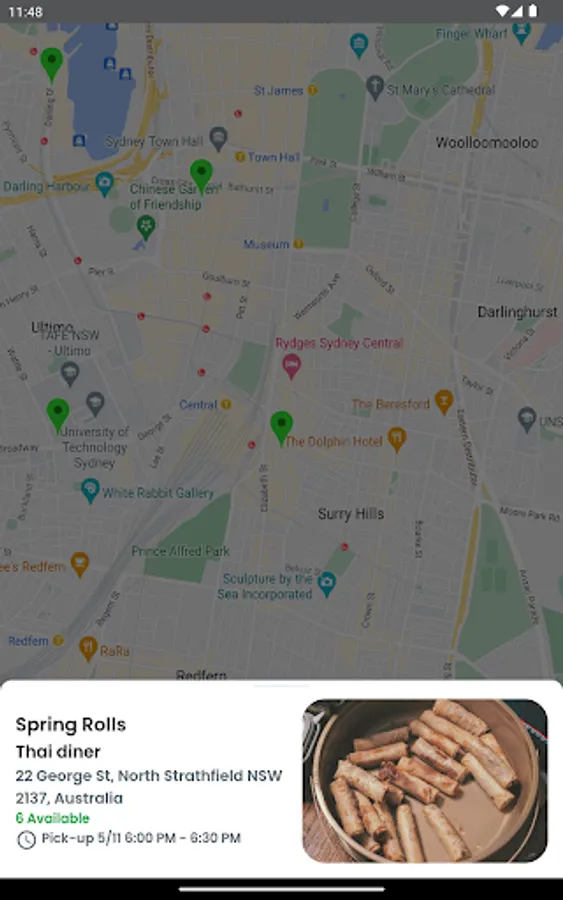Open the spring rolls food photo
The width and height of the screenshot is (563, 900).
425,781
